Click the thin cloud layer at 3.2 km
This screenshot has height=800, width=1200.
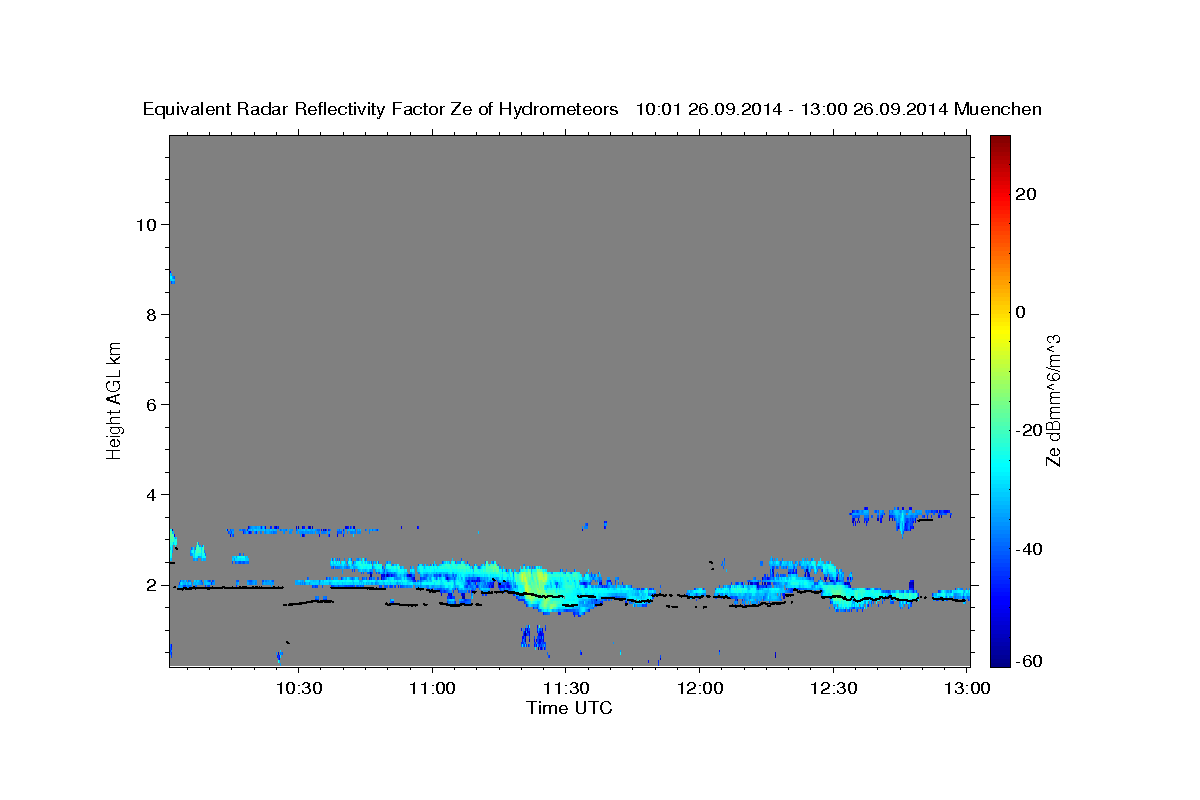tap(302, 529)
